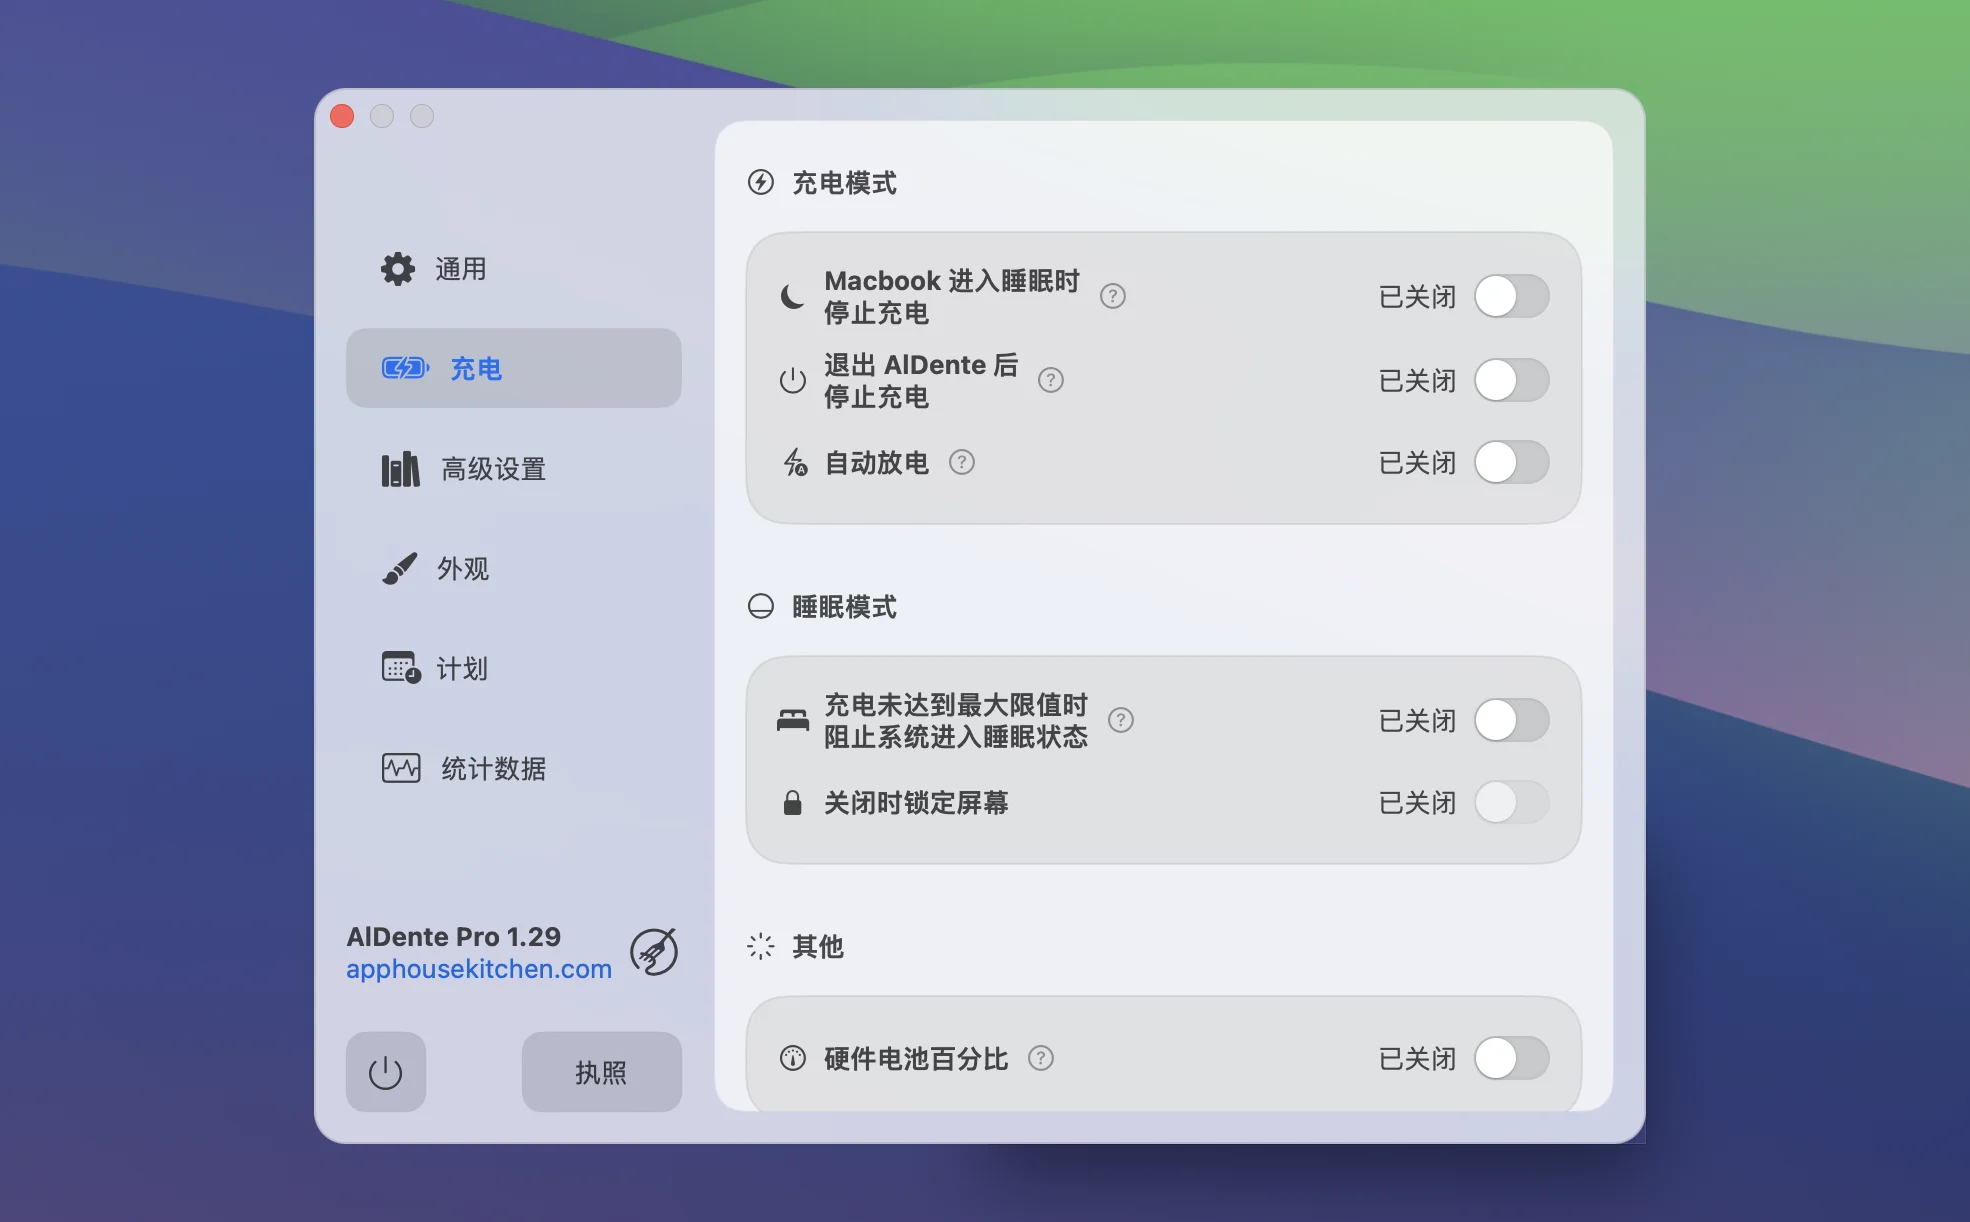Select the 充电 charging tab
1970x1222 pixels.
[513, 368]
